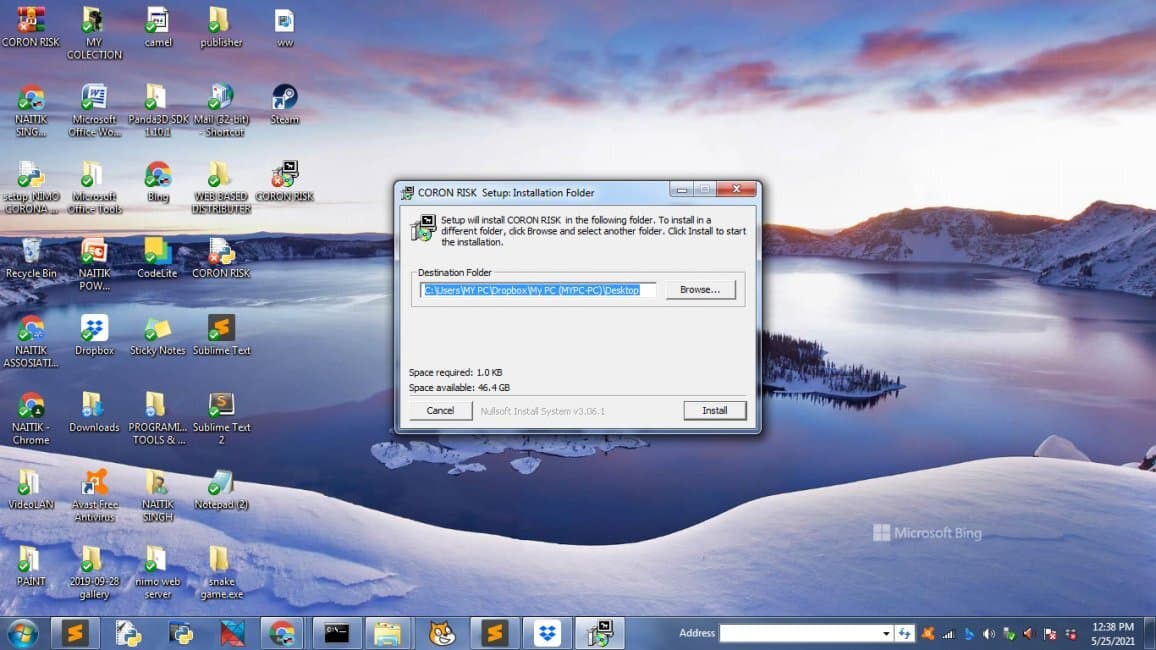The image size is (1156, 650).
Task: Select the Bing Chrome shortcut icon
Action: 157,181
